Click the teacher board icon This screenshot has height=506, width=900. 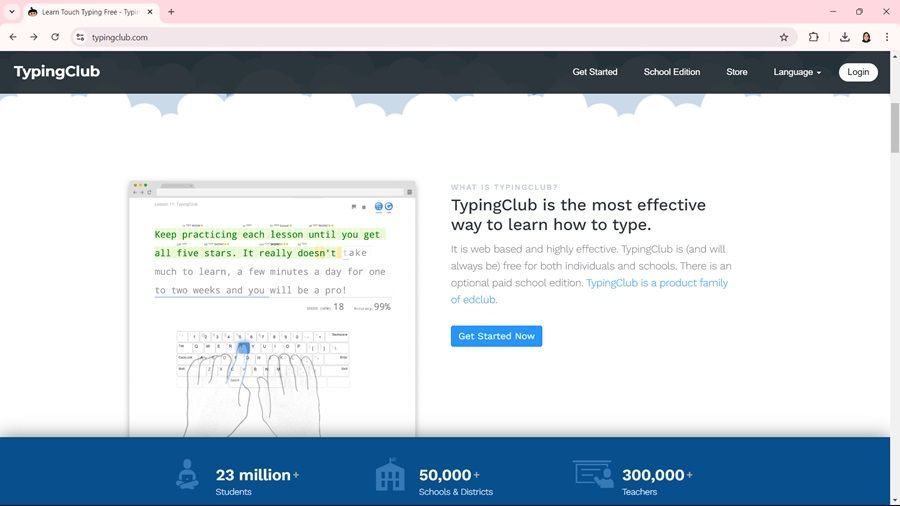[593, 474]
